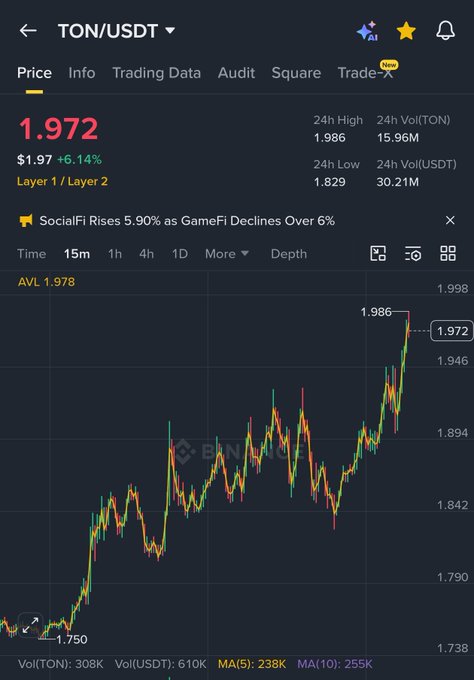Viewport: 474px width, 680px height.
Task: Open price alerts bell icon
Action: (x=445, y=31)
